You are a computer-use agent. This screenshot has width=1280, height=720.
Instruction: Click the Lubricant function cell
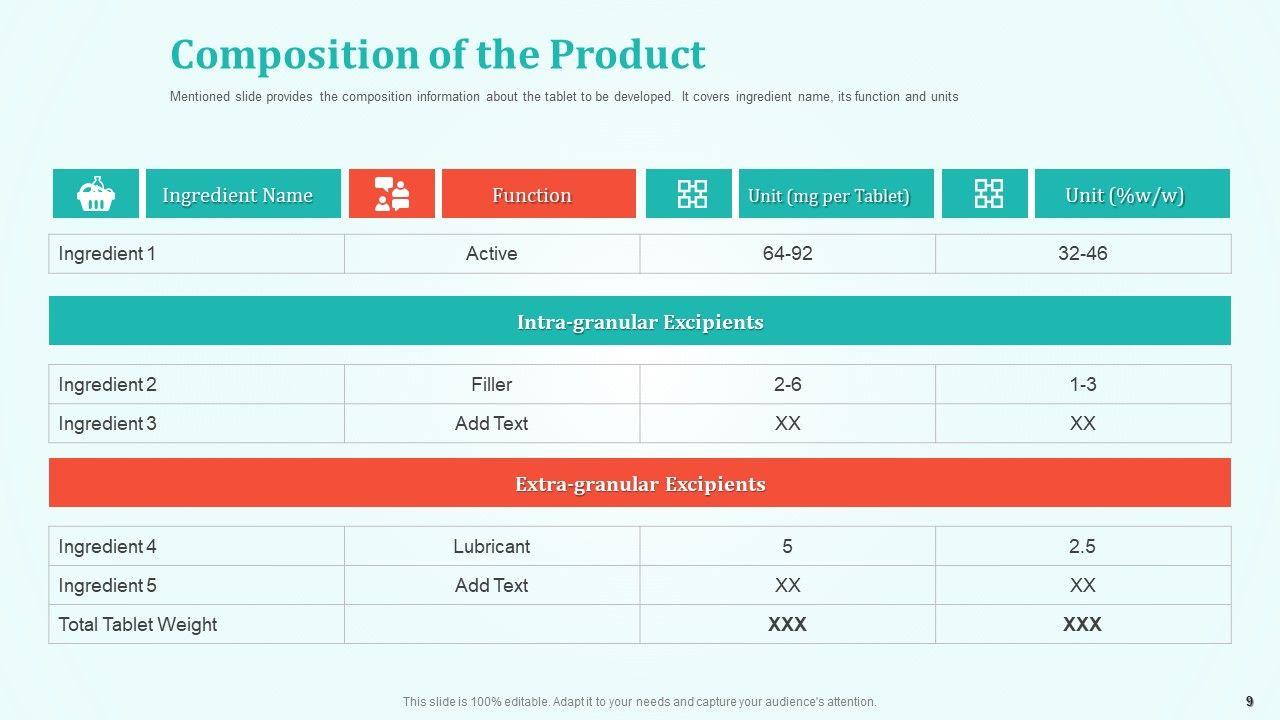(x=491, y=546)
